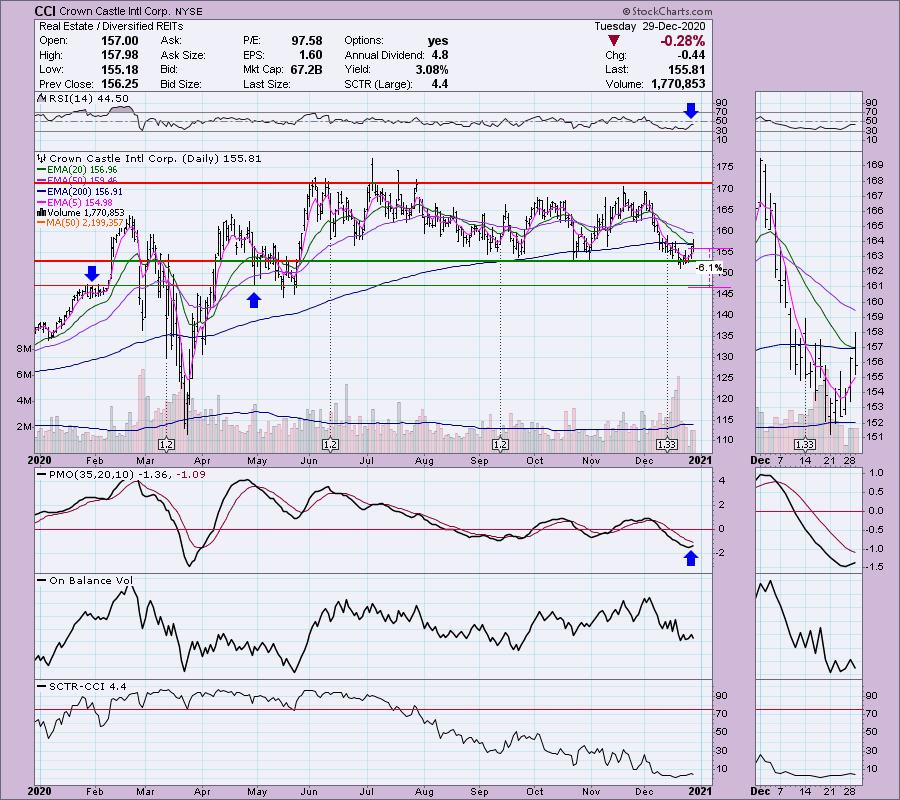The image size is (900, 800).
Task: Click the Ask Size label
Action: tap(183, 55)
